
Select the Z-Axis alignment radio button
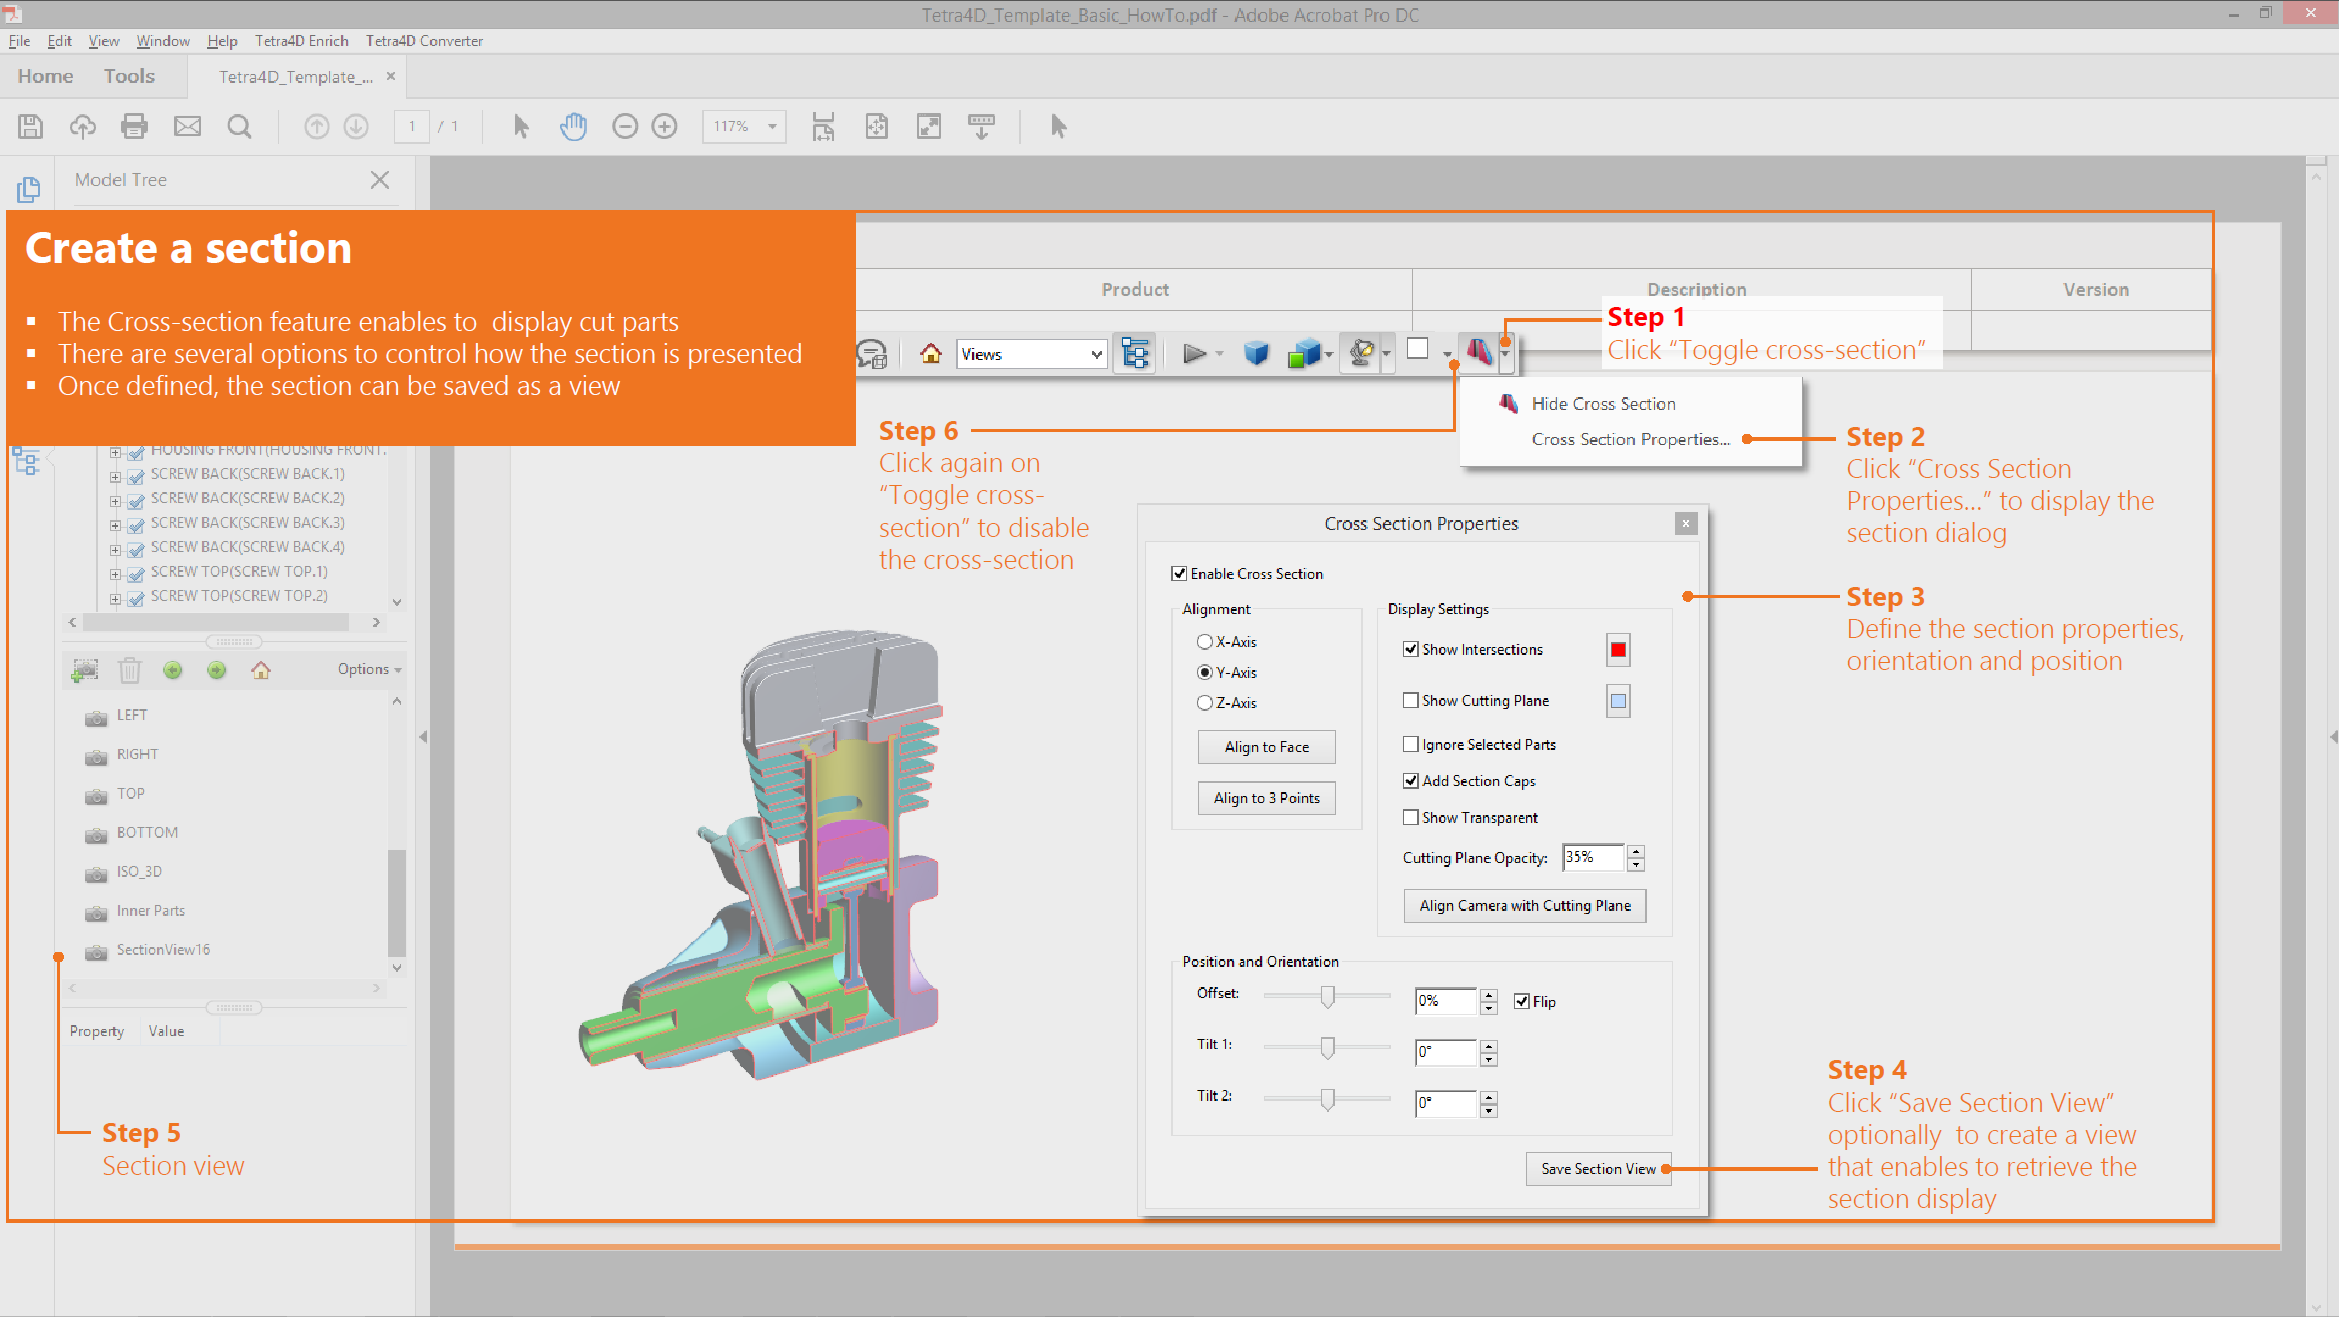point(1205,703)
